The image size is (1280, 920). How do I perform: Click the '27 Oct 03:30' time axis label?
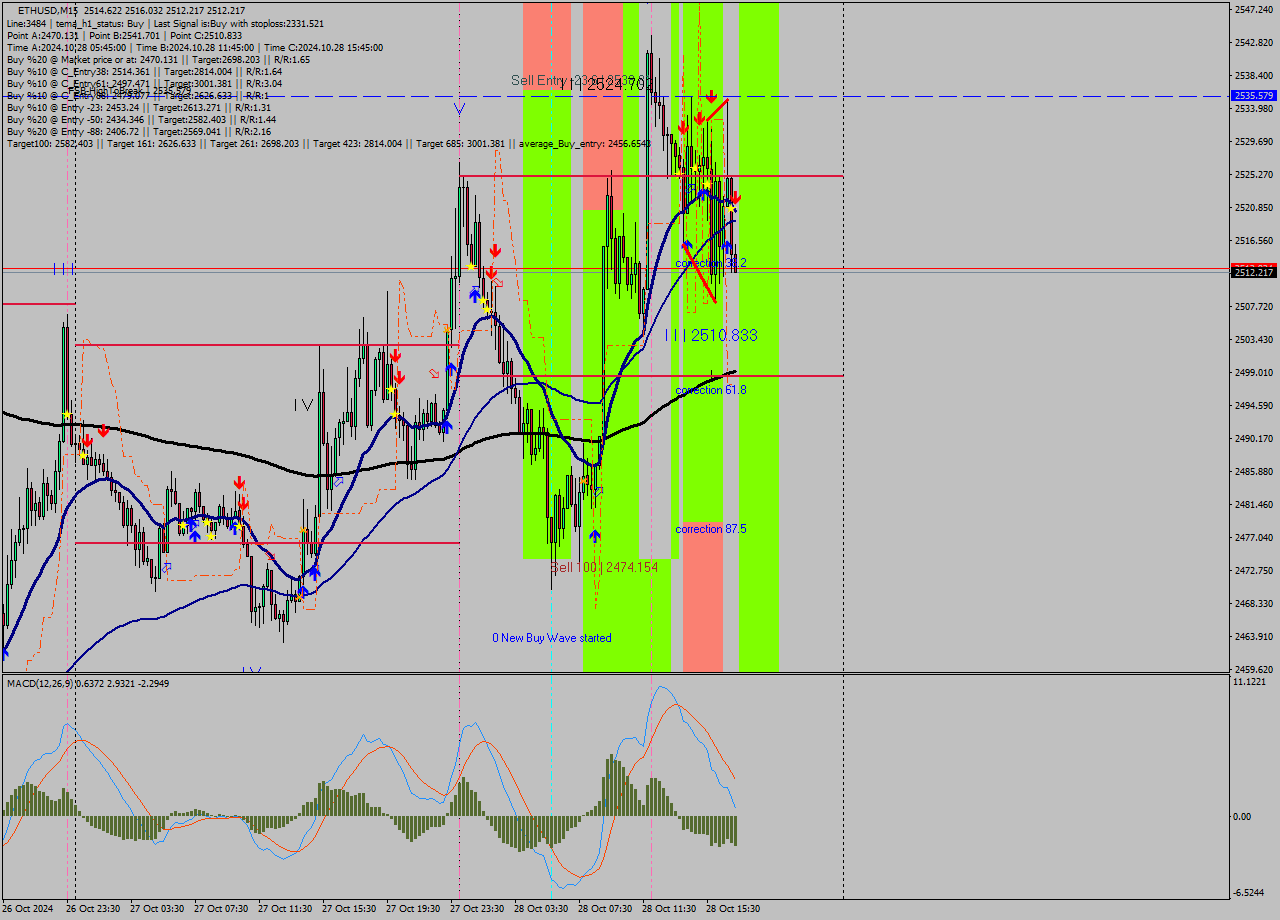pos(157,909)
